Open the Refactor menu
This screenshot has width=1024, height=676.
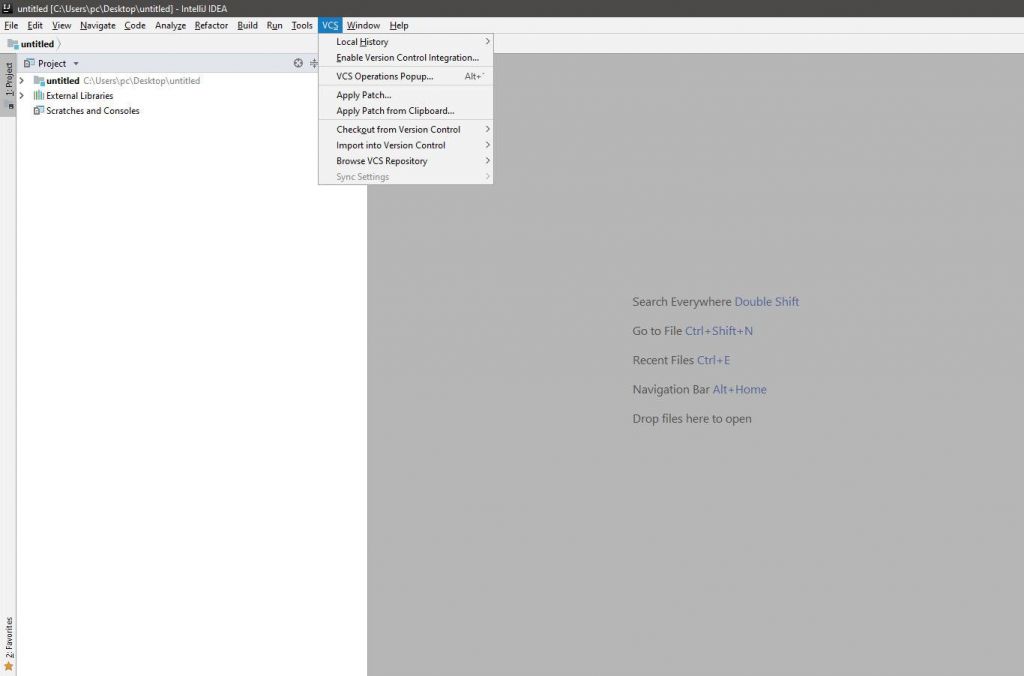pos(211,25)
